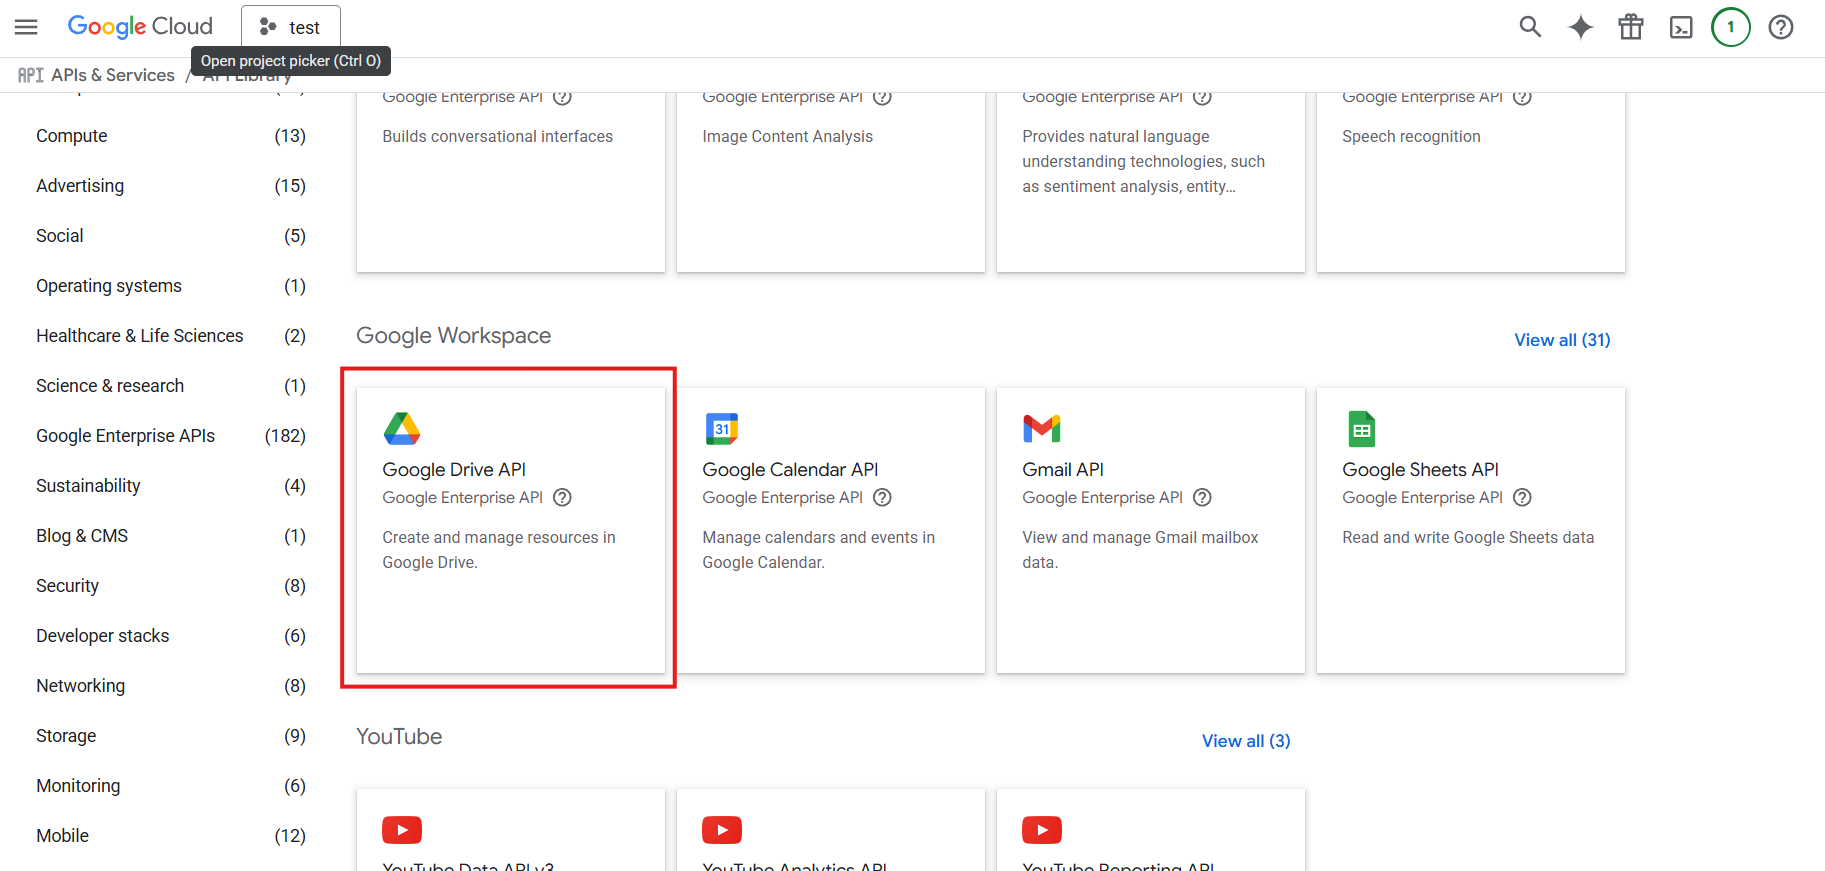Open the notifications badge showing 1

pos(1731,27)
